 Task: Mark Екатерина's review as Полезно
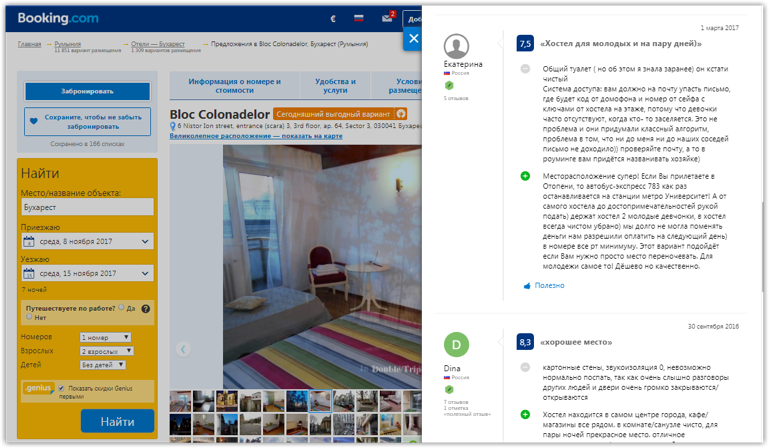pos(549,286)
